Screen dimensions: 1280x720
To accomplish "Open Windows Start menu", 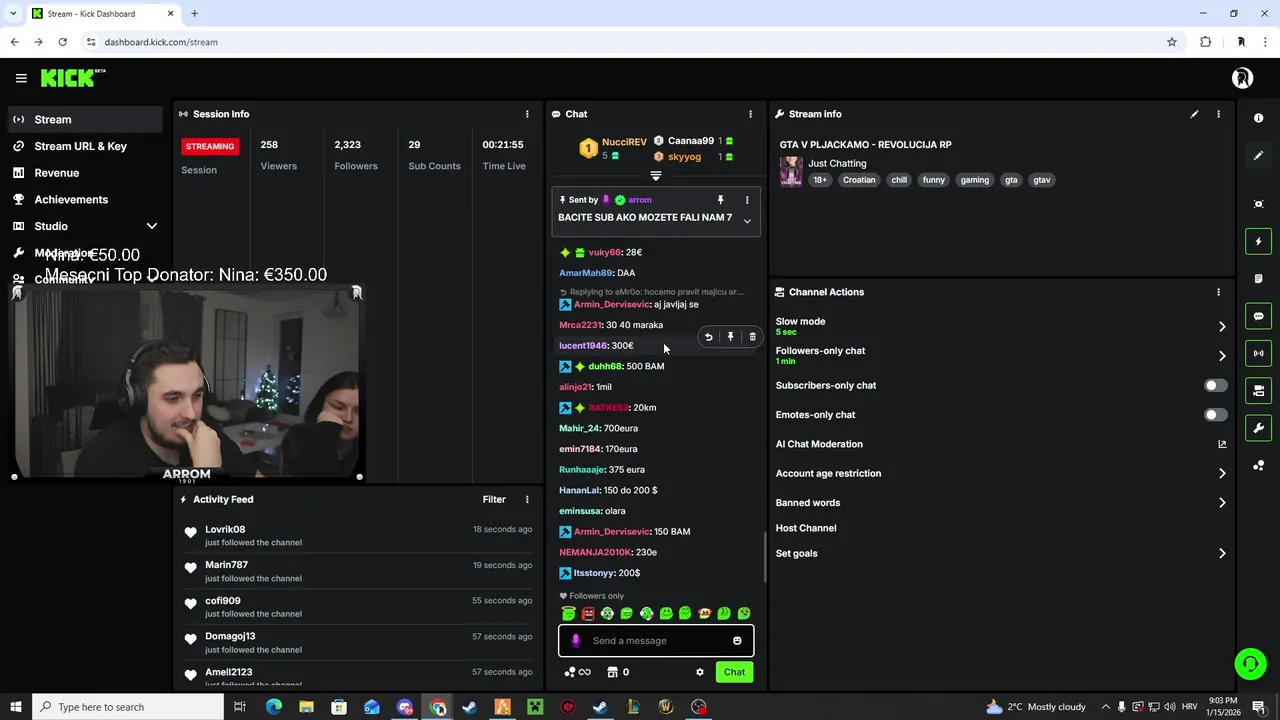I will click(x=15, y=707).
